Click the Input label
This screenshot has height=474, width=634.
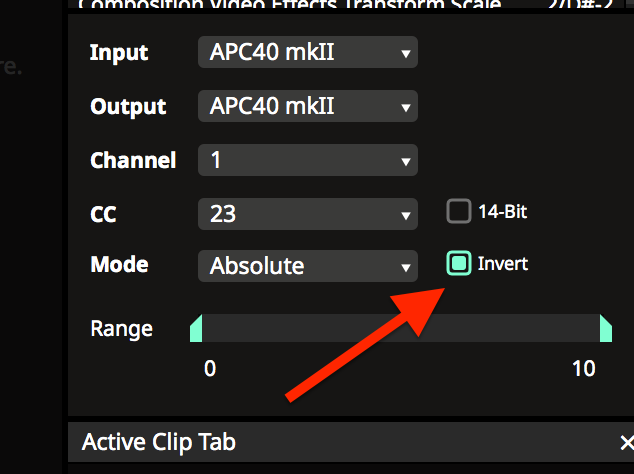click(x=119, y=53)
